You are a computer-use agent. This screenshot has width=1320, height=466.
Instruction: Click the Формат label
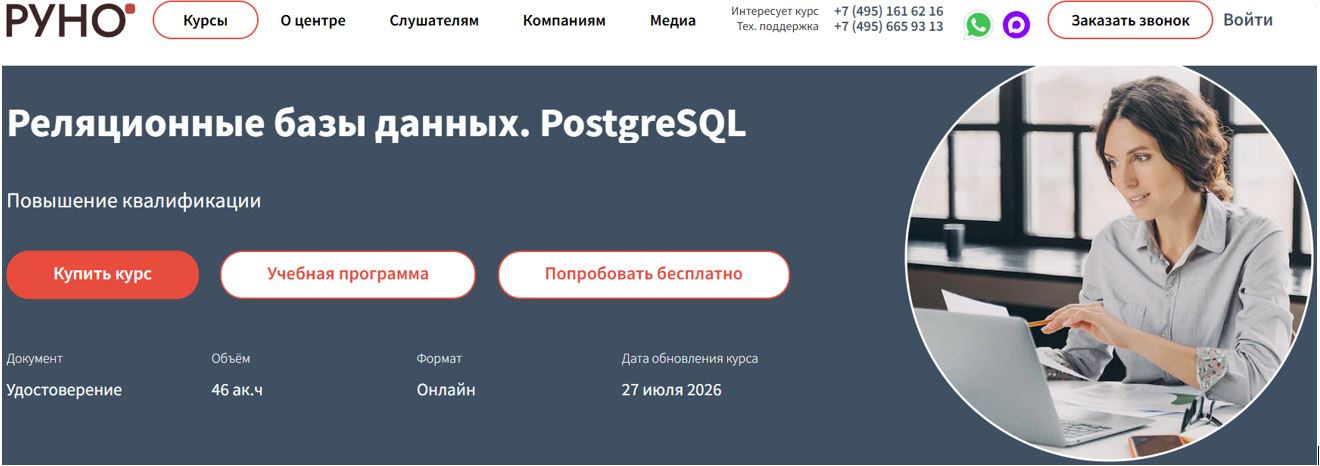(x=439, y=358)
